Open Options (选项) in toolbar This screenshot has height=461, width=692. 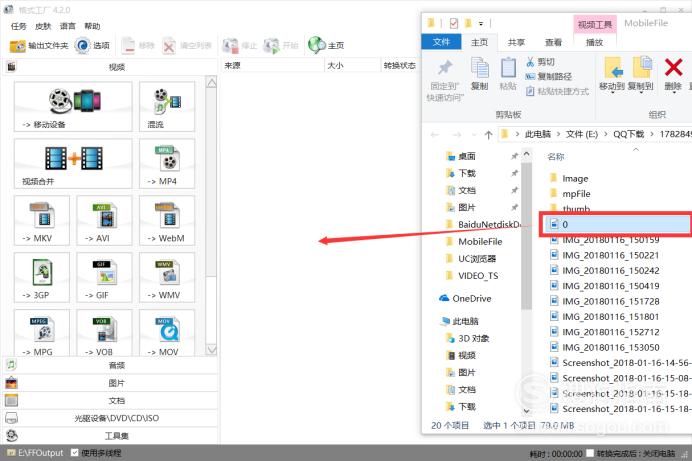[x=92, y=45]
